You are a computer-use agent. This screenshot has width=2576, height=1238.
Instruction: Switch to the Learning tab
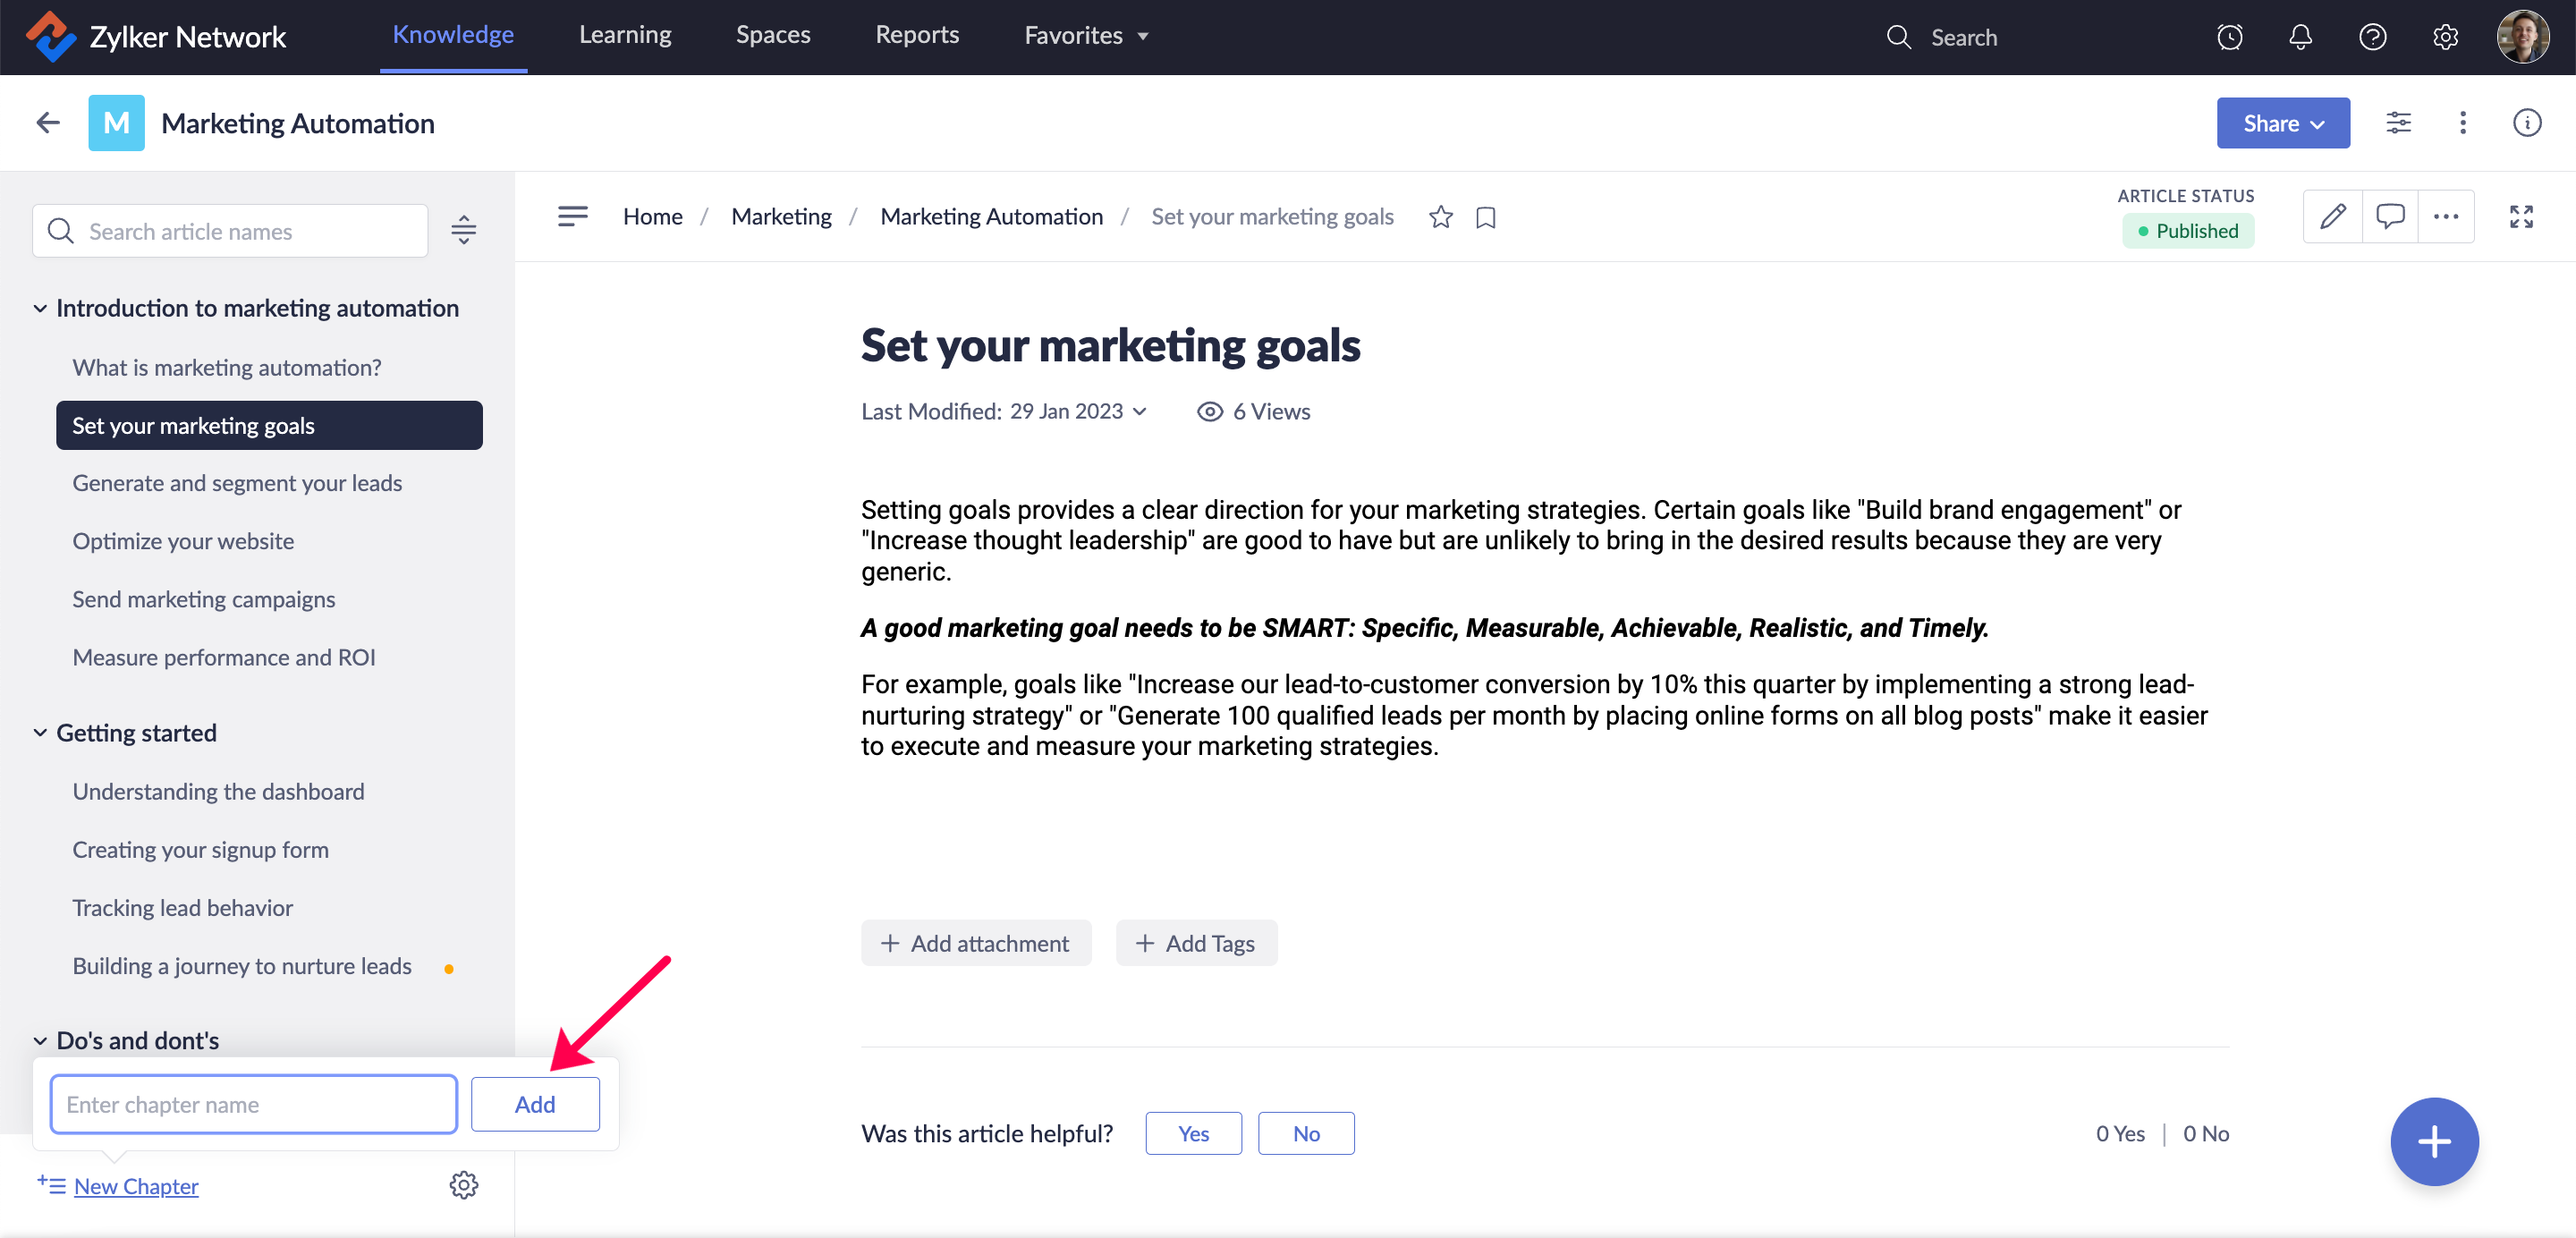pyautogui.click(x=625, y=35)
